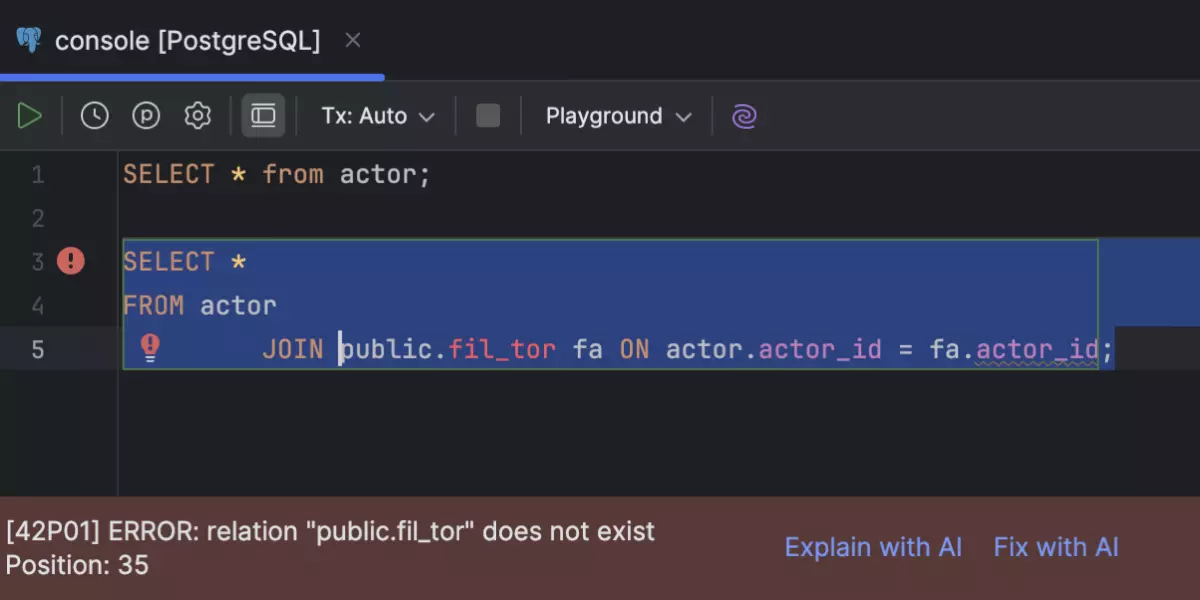
Task: Show quick-fix bulb on line 5
Action: [150, 347]
